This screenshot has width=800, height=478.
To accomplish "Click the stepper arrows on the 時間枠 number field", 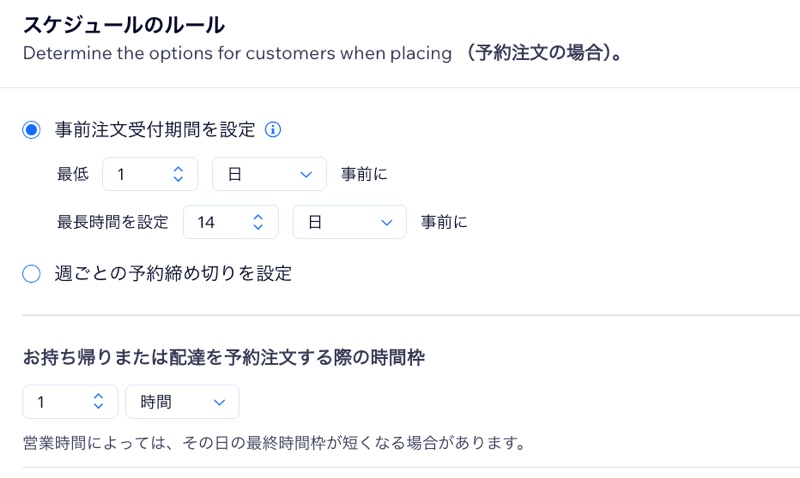I will point(98,402).
